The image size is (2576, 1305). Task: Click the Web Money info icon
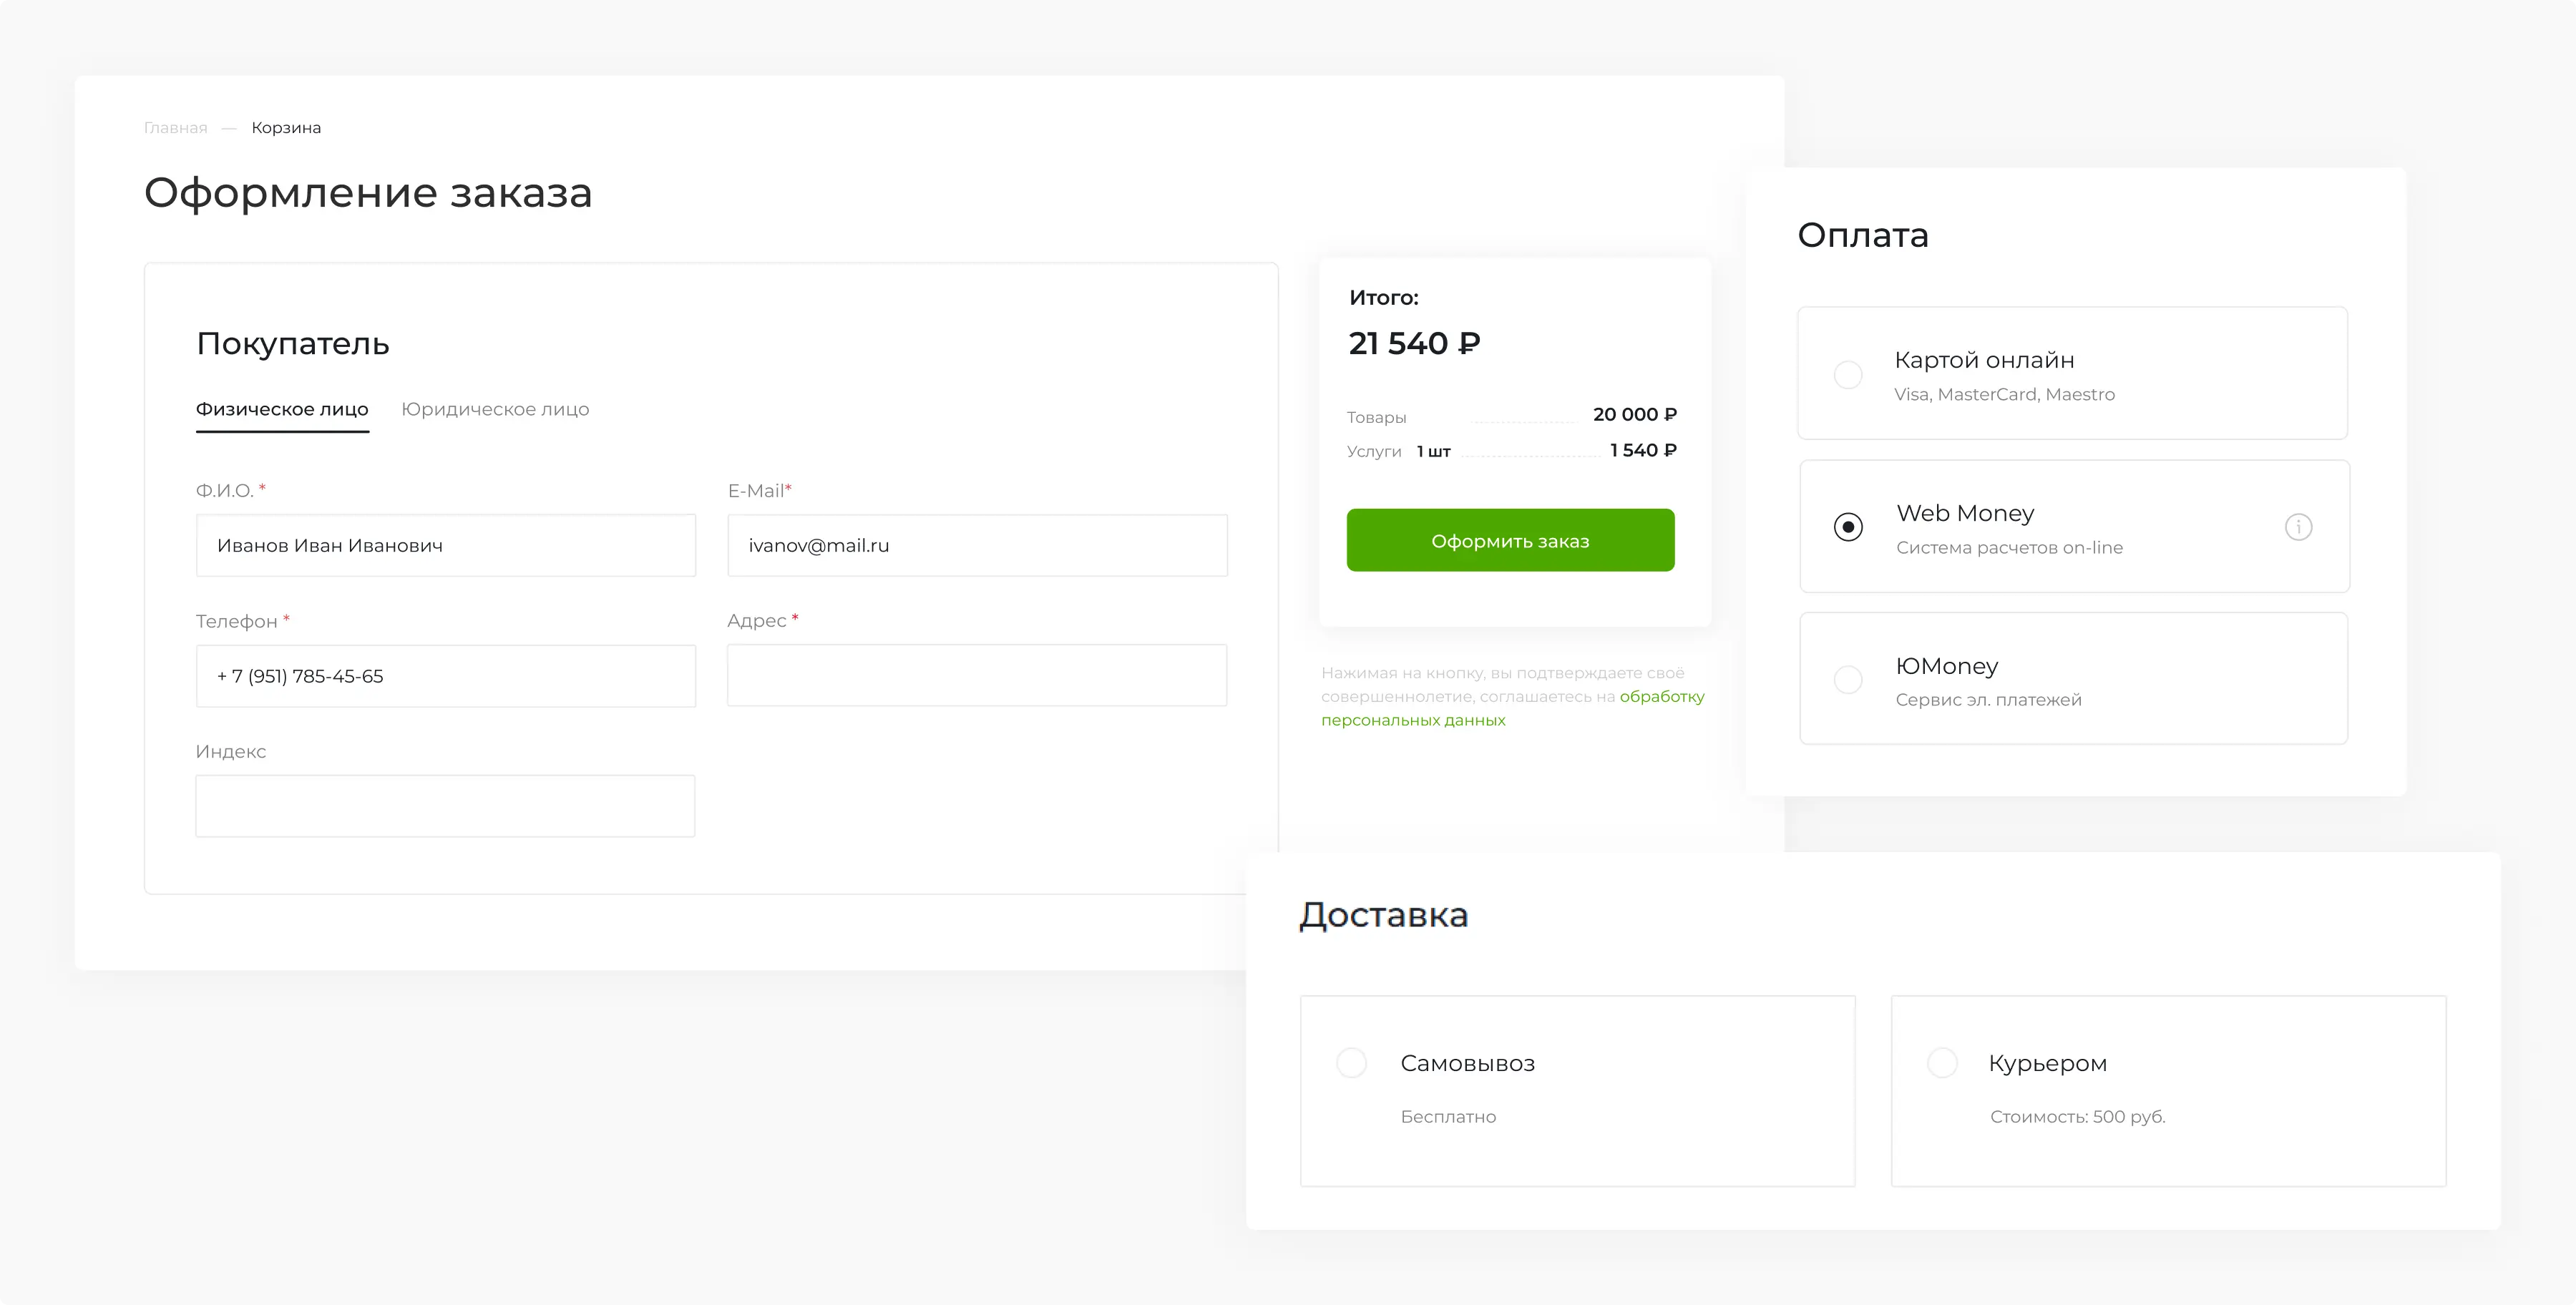(x=2298, y=527)
